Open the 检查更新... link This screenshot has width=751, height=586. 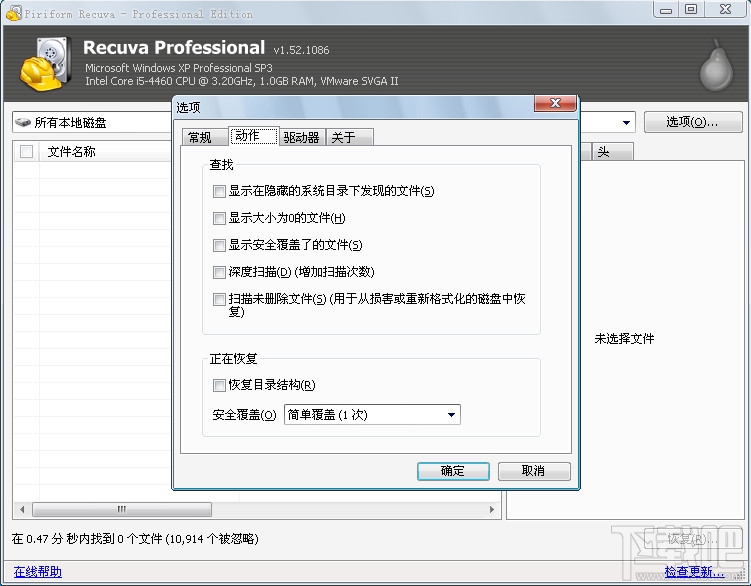point(694,572)
